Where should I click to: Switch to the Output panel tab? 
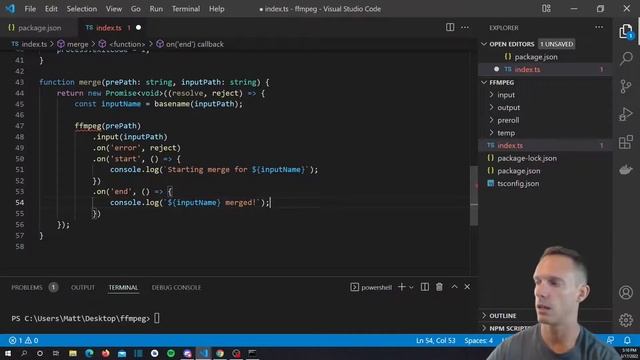point(82,287)
